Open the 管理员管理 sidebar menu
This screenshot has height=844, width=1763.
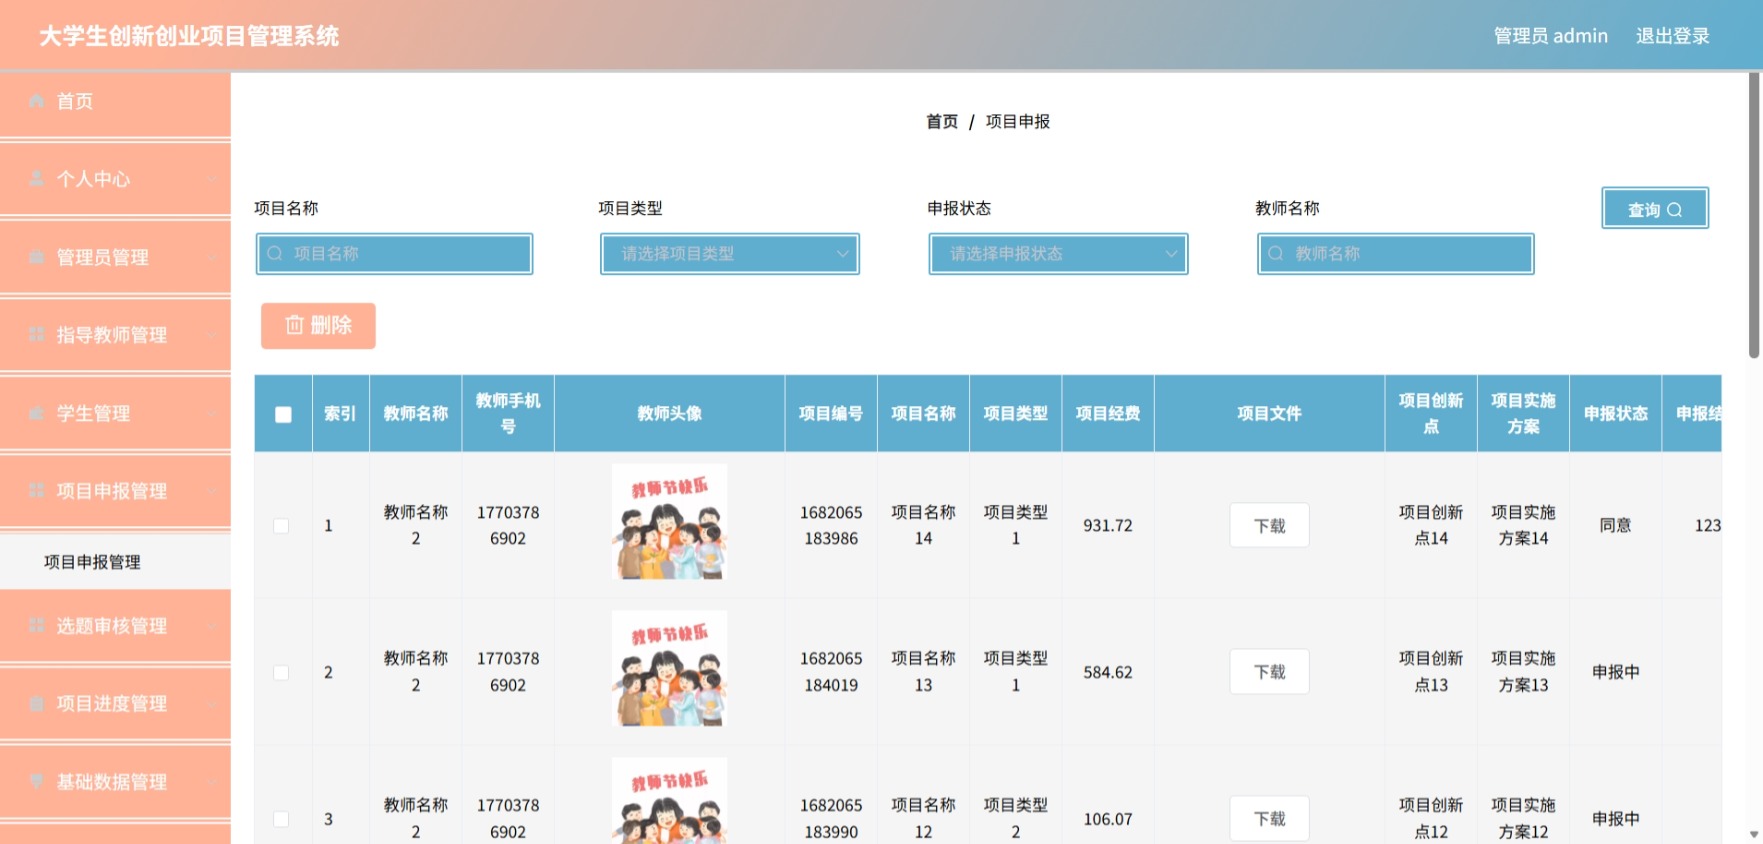[115, 257]
